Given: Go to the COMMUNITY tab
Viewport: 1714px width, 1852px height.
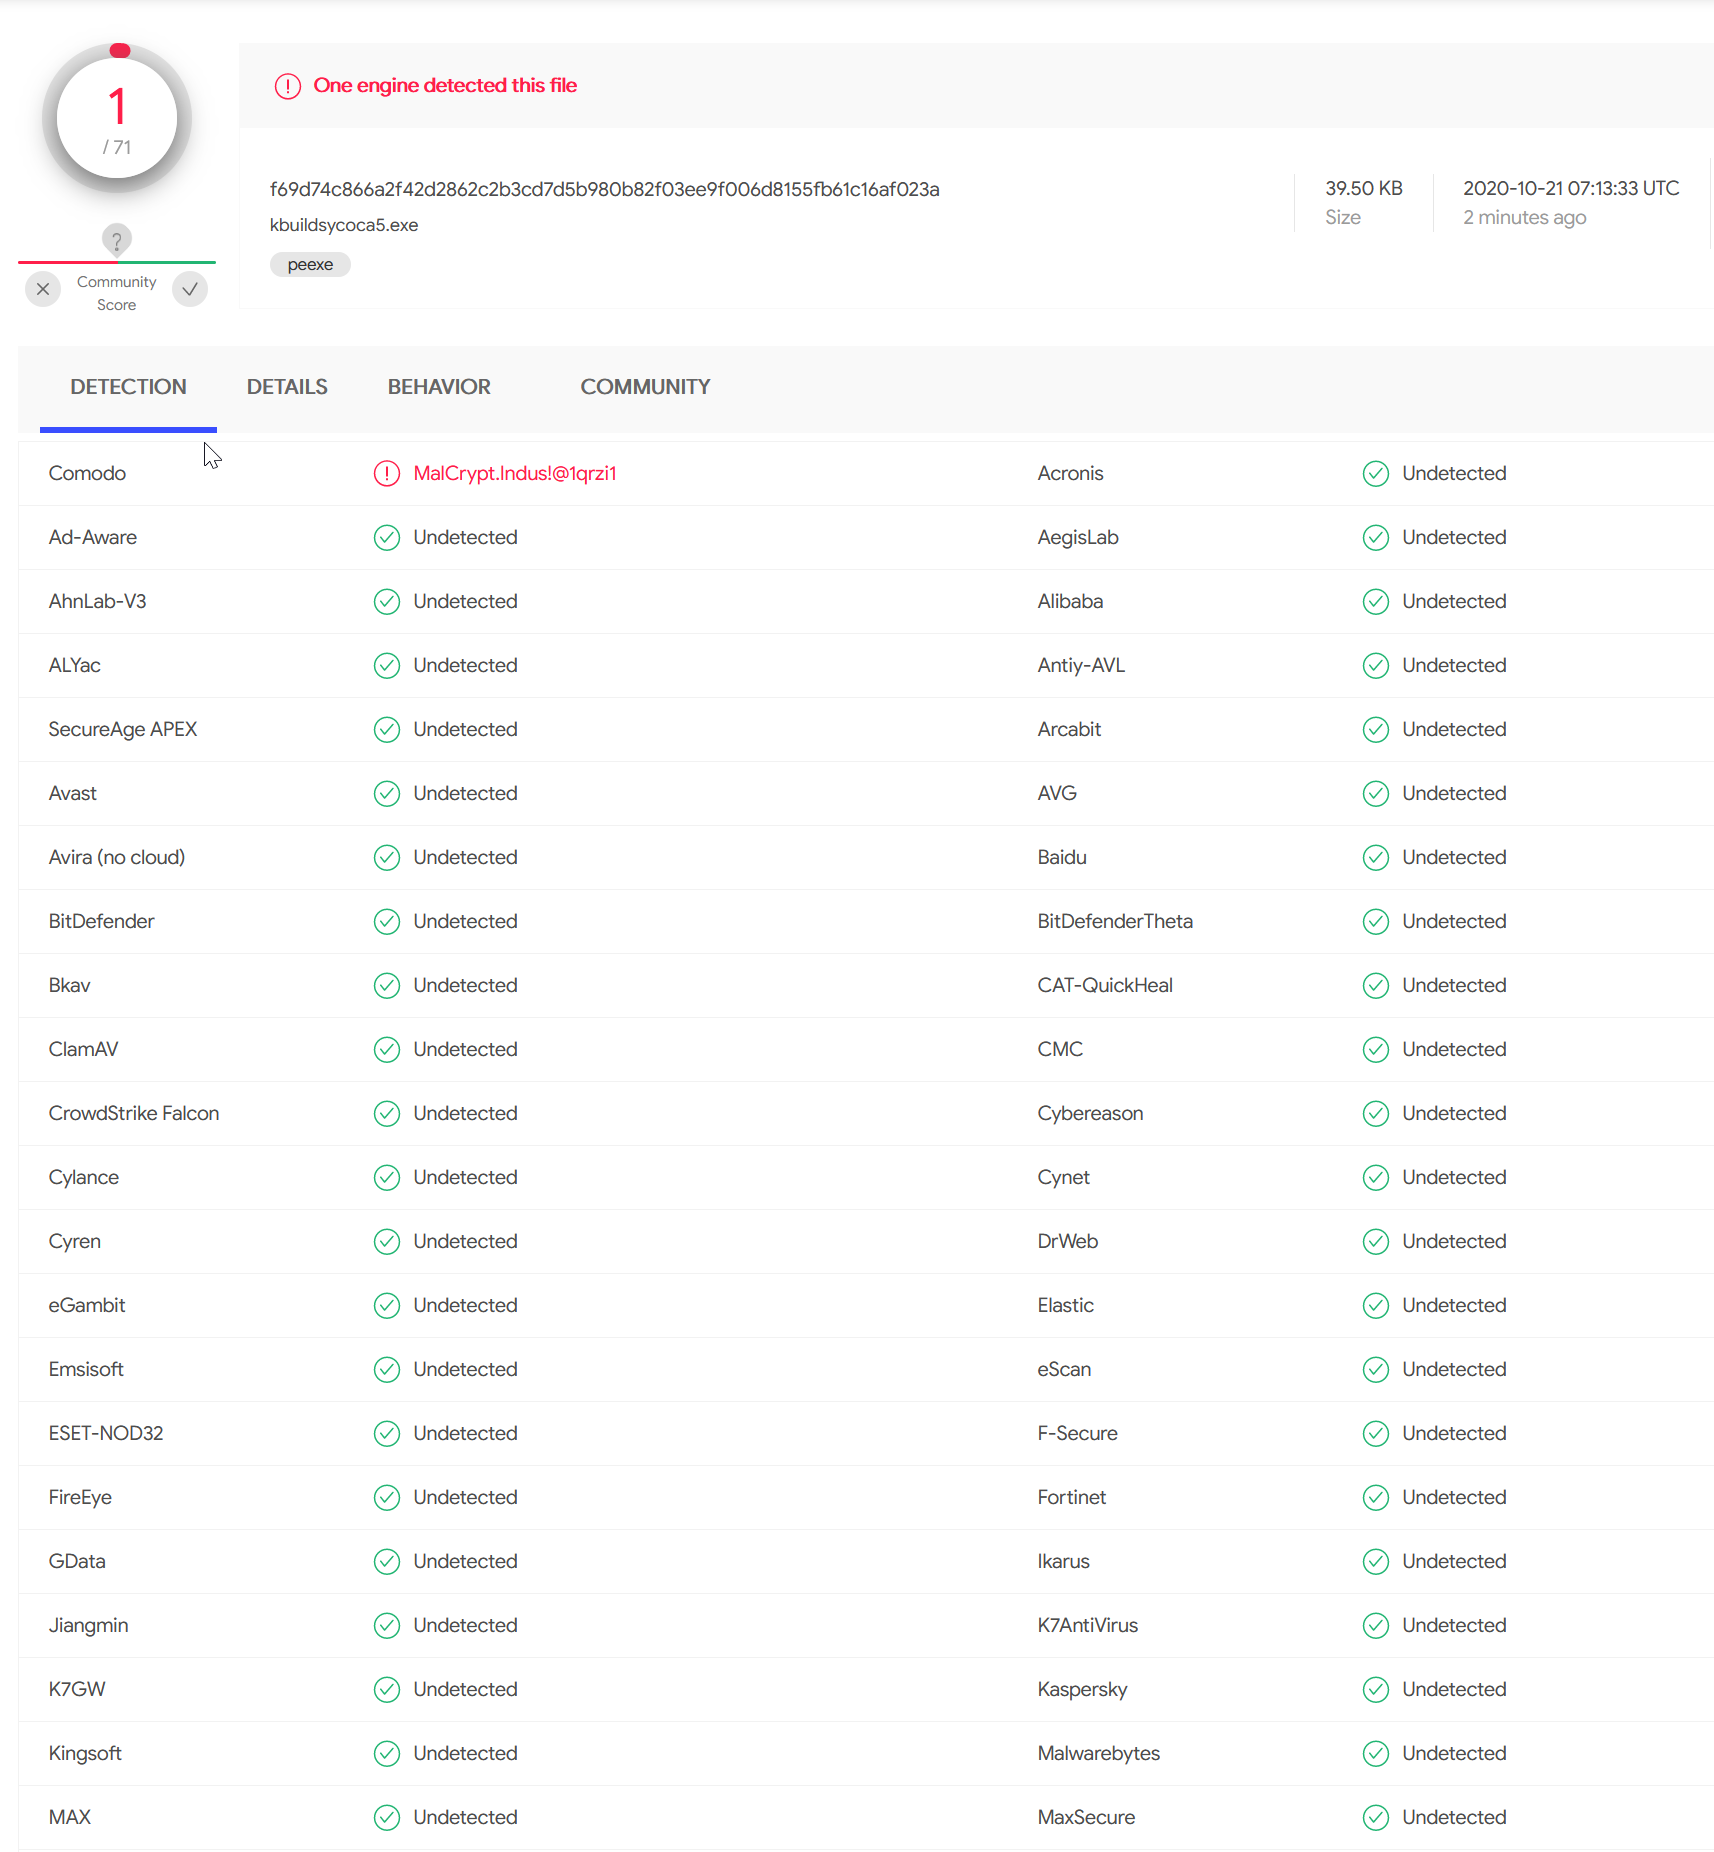Looking at the screenshot, I should pos(645,387).
